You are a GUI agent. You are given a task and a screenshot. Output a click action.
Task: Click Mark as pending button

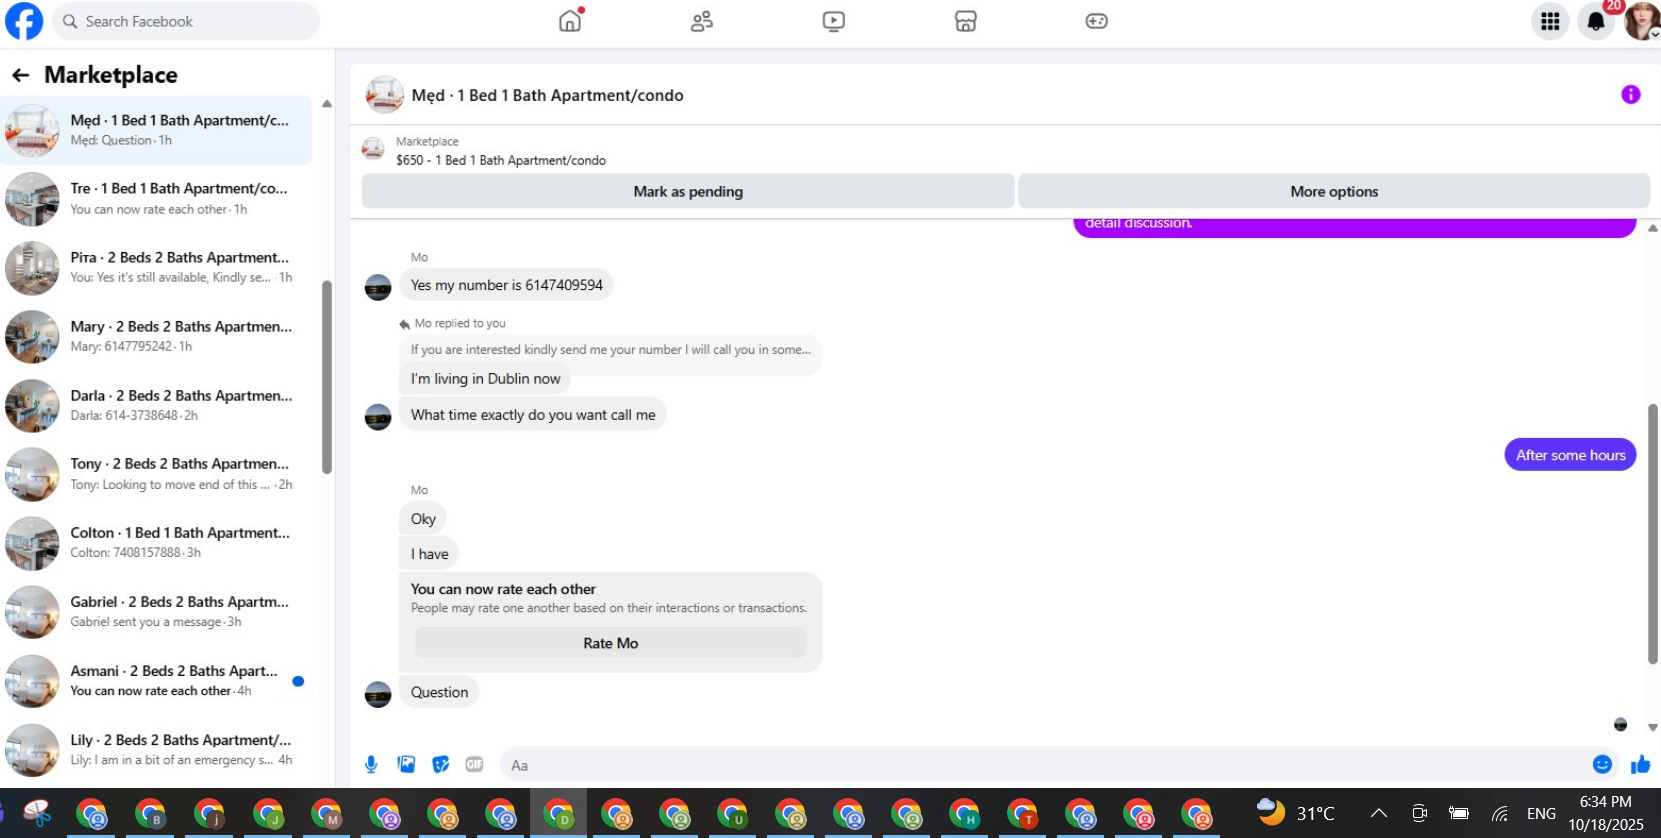688,191
